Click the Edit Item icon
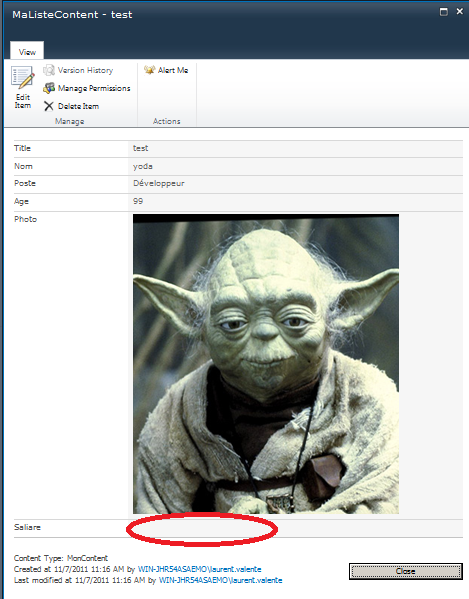The width and height of the screenshot is (469, 599). pos(23,78)
